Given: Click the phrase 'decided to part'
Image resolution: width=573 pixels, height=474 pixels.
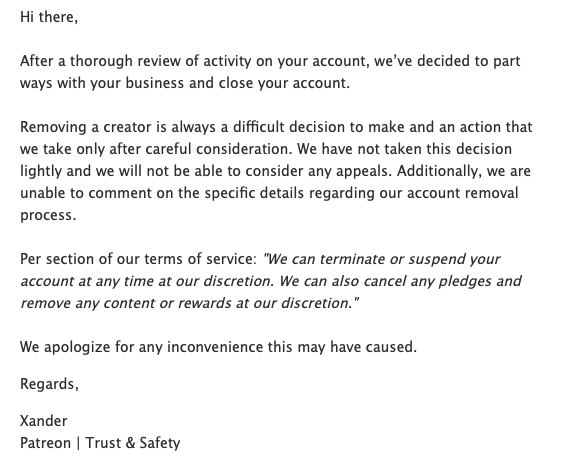Looking at the screenshot, I should 468,61.
